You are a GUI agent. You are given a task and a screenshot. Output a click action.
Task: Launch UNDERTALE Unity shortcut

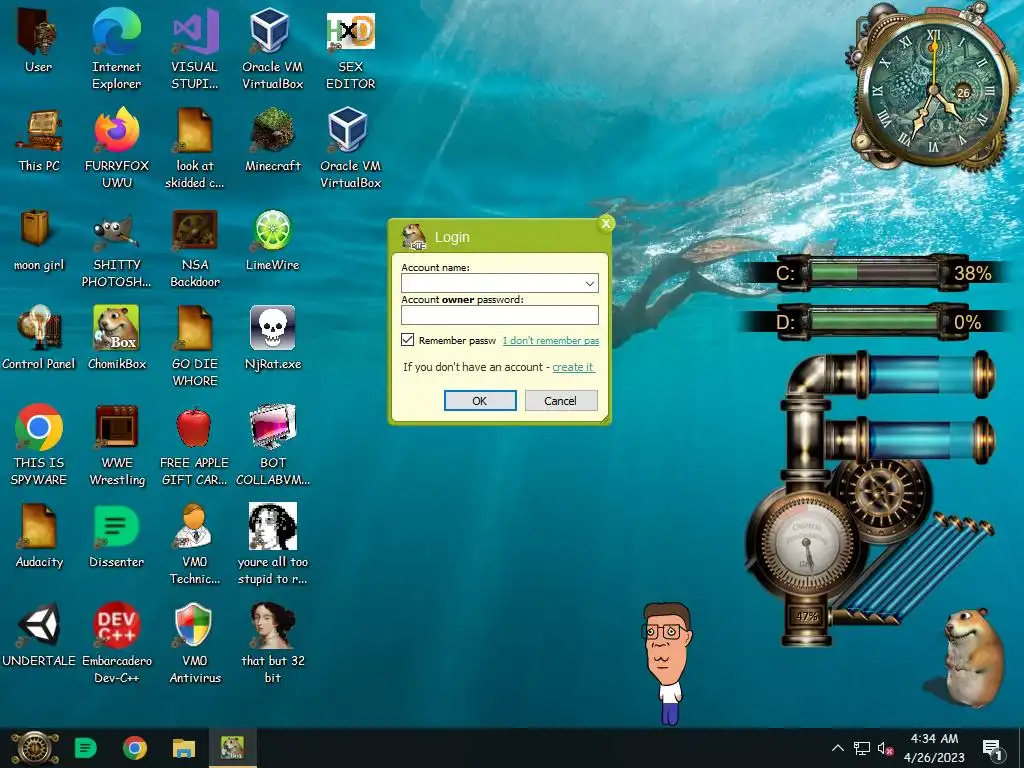[39, 635]
